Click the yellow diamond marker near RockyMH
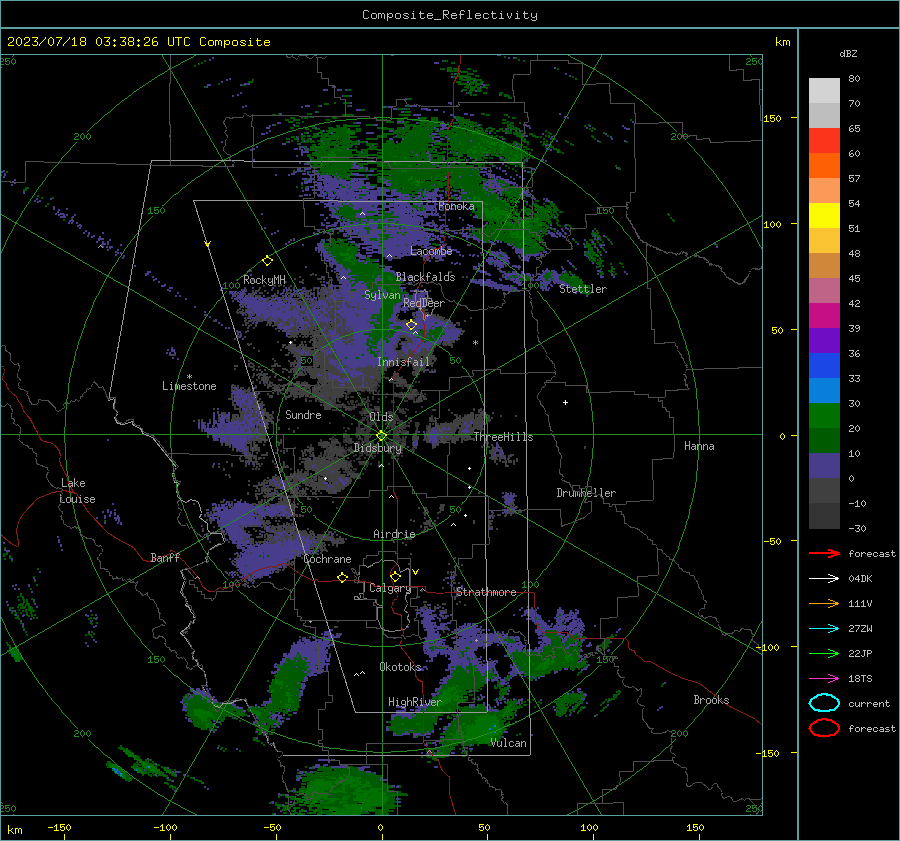 click(267, 261)
